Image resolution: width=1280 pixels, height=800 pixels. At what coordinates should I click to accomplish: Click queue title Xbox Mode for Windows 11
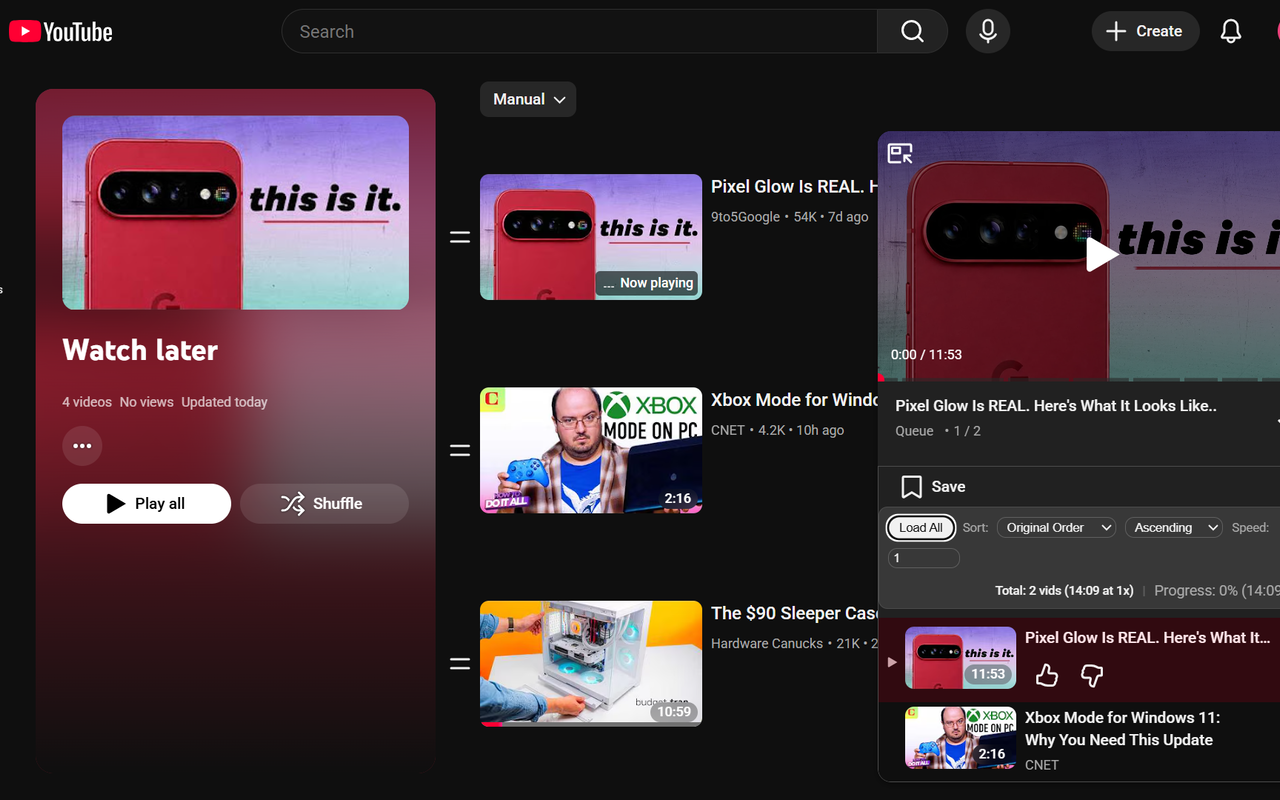tap(1122, 729)
